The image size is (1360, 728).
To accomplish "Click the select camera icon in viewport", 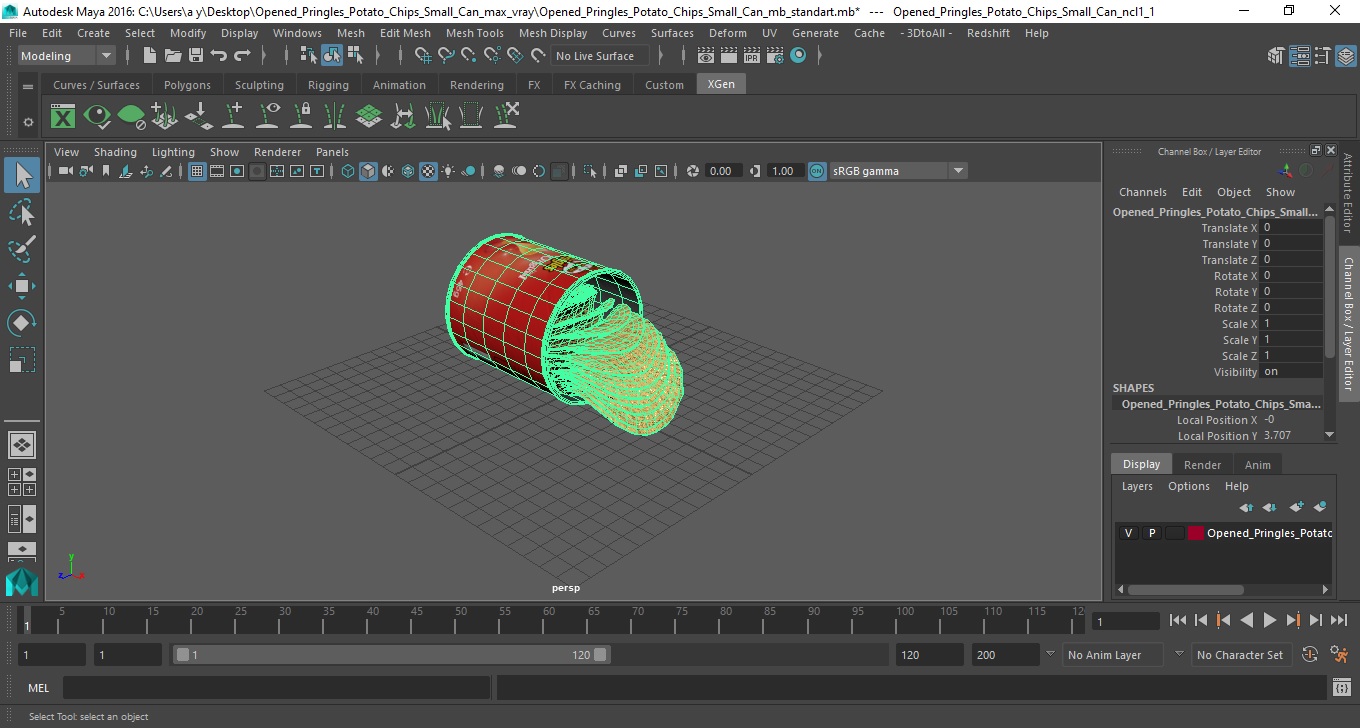I will tap(65, 171).
